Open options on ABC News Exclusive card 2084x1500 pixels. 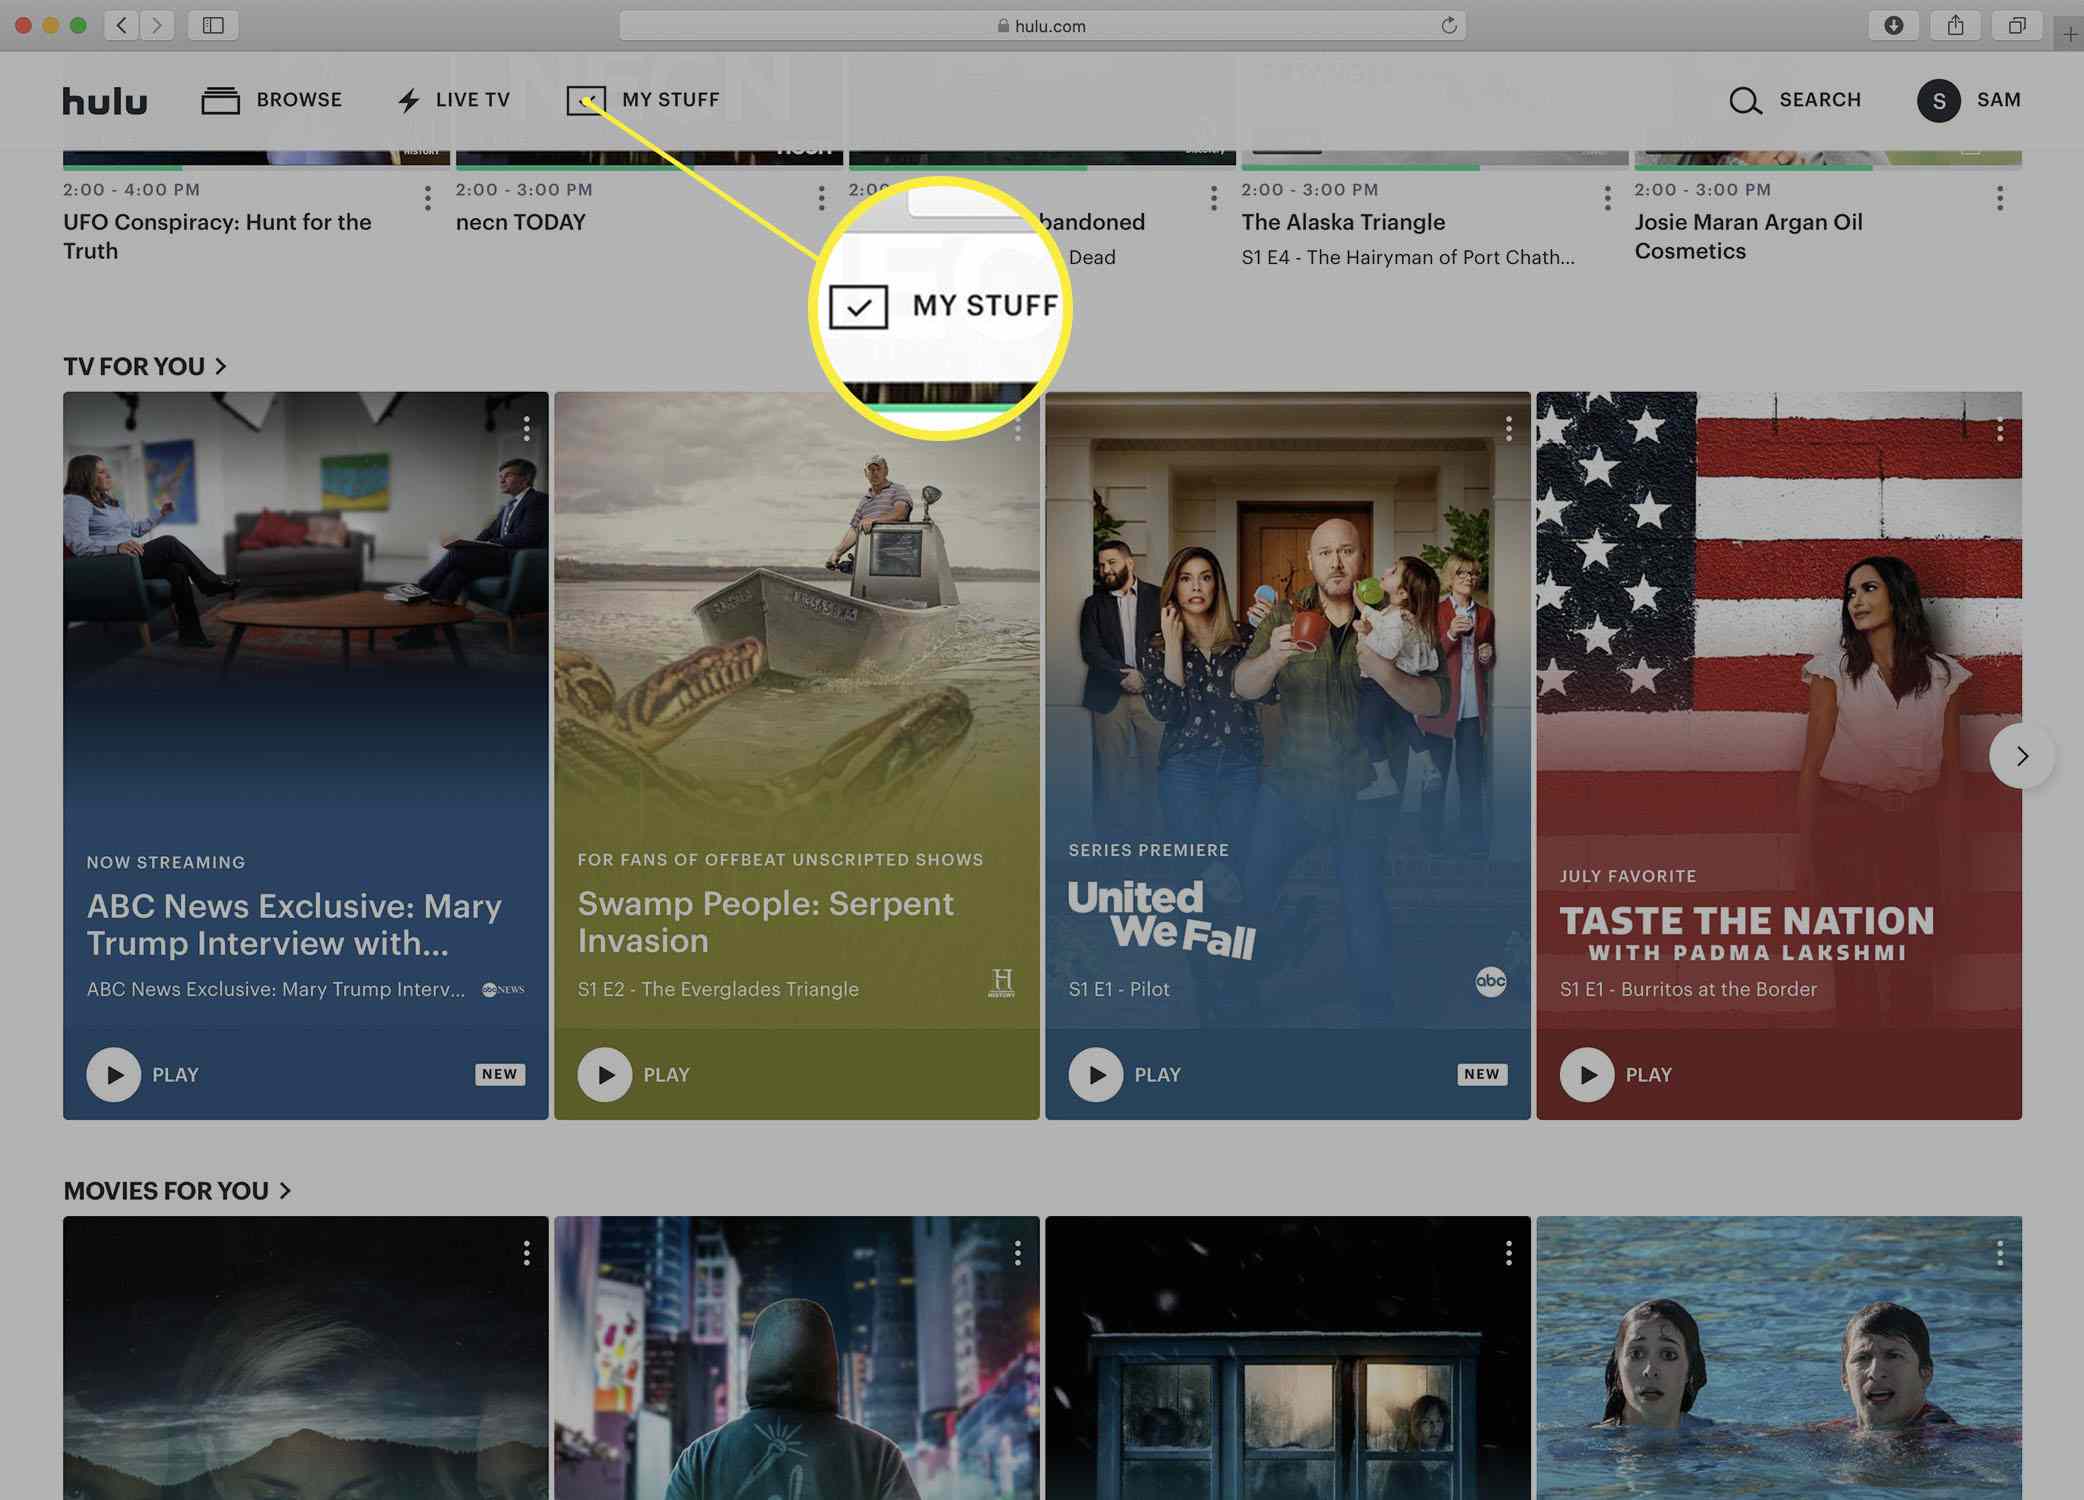click(x=526, y=429)
